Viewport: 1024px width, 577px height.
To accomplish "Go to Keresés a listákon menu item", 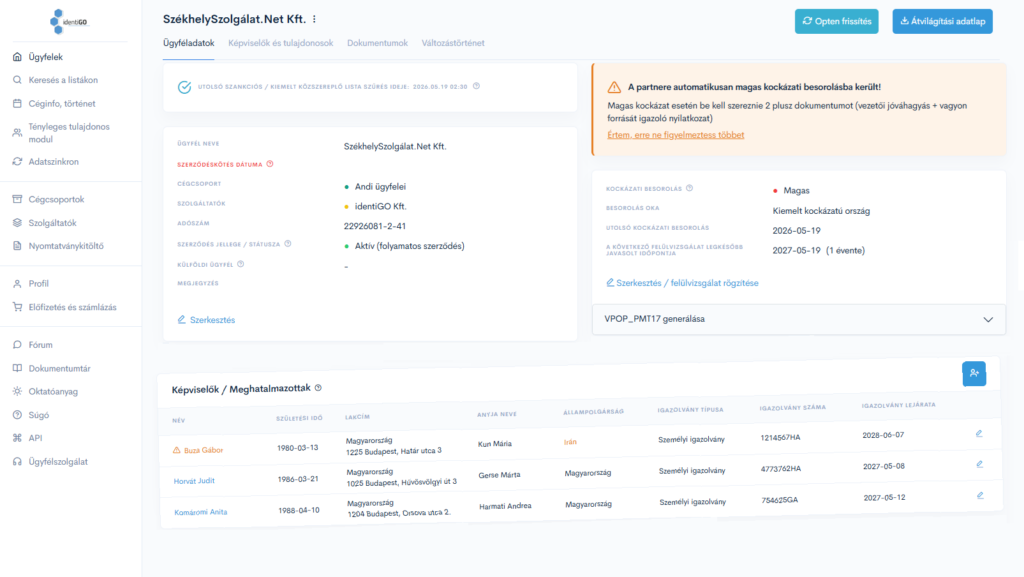I will click(x=63, y=80).
